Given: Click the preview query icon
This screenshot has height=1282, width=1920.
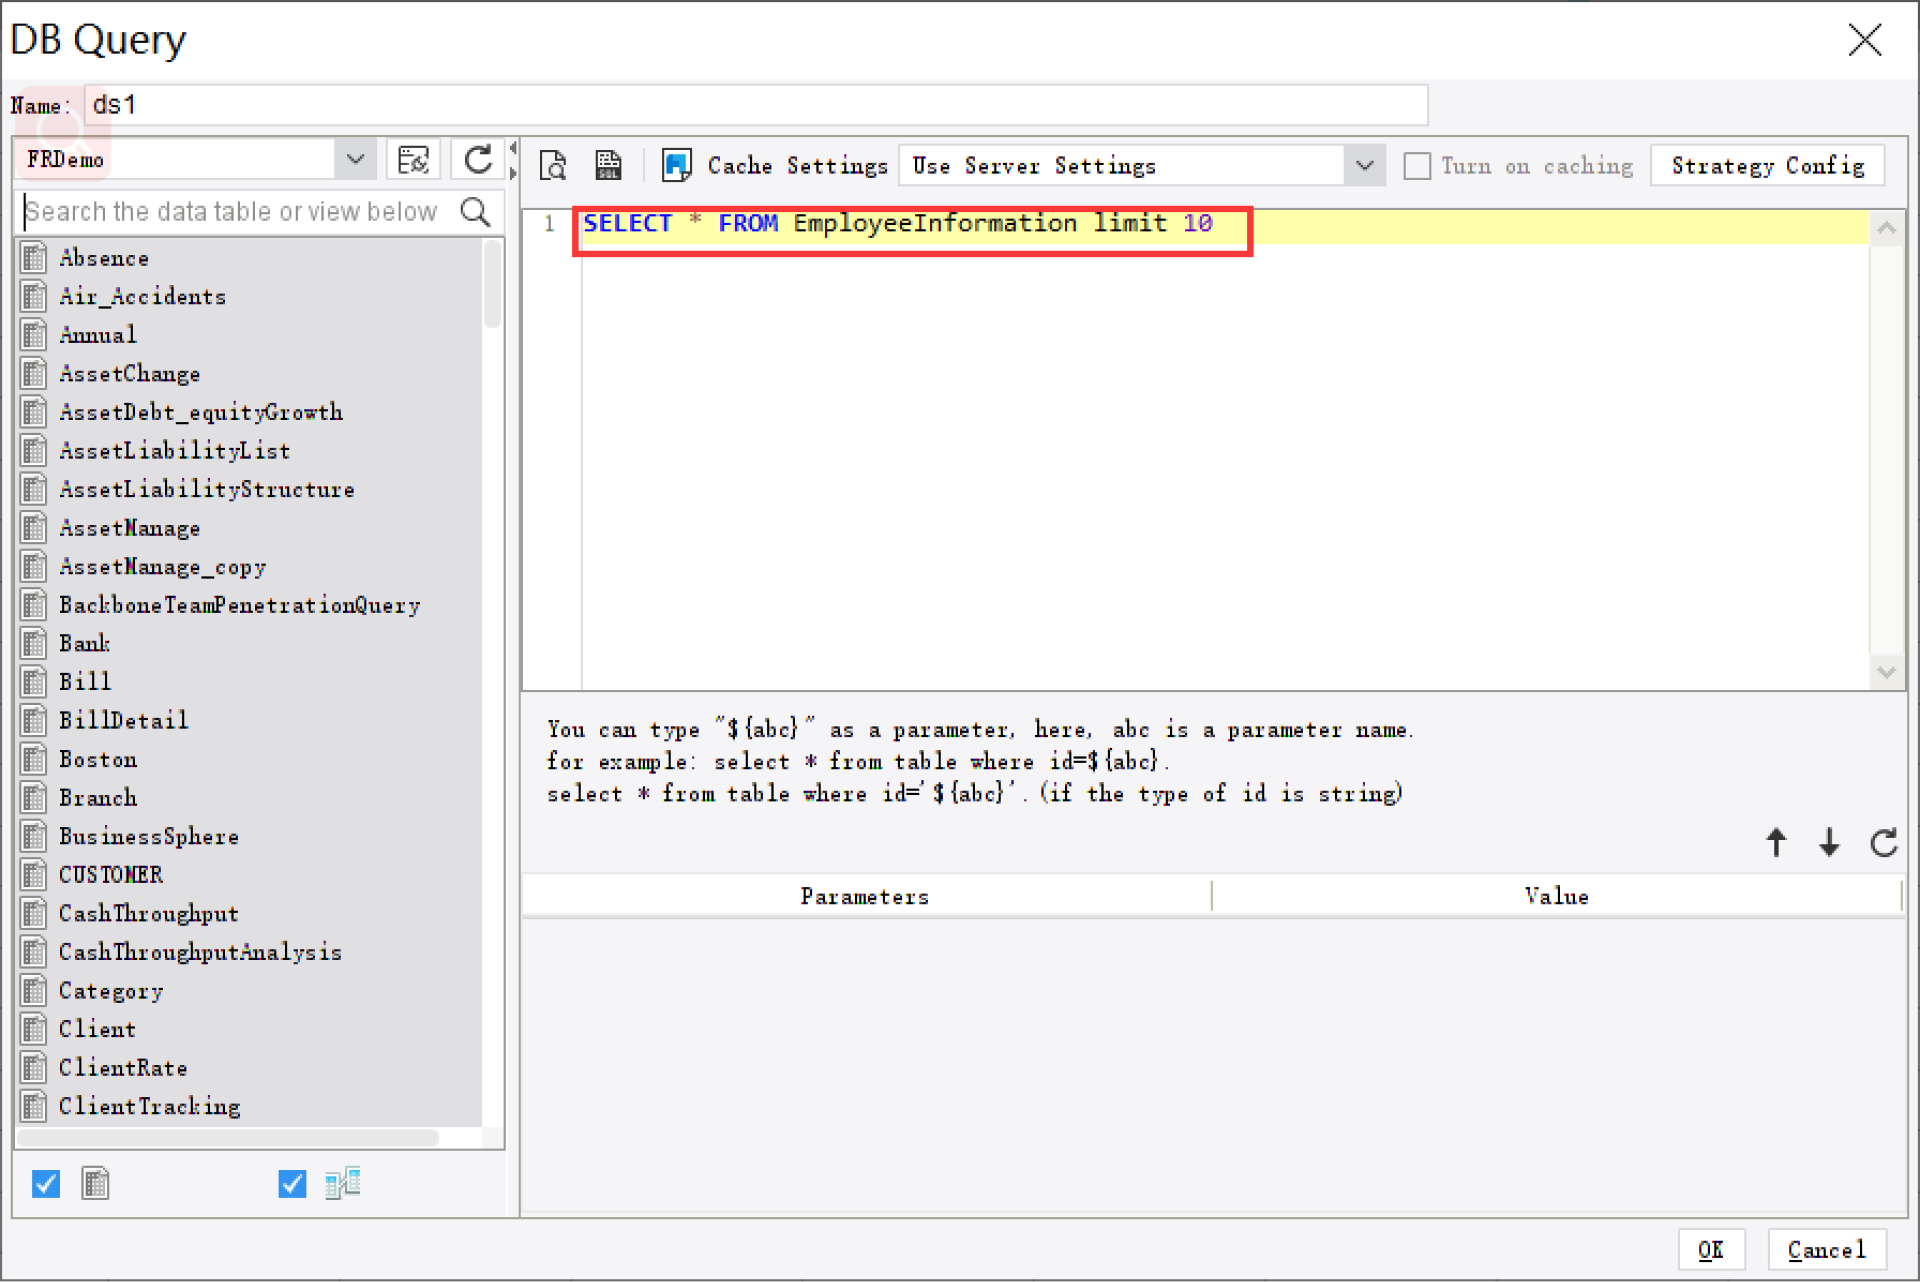Looking at the screenshot, I should click(x=553, y=165).
